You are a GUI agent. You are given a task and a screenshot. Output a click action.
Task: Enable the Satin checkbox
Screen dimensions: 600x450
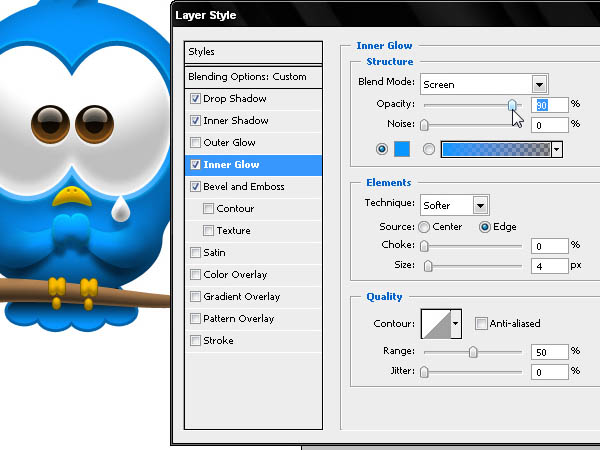point(195,253)
